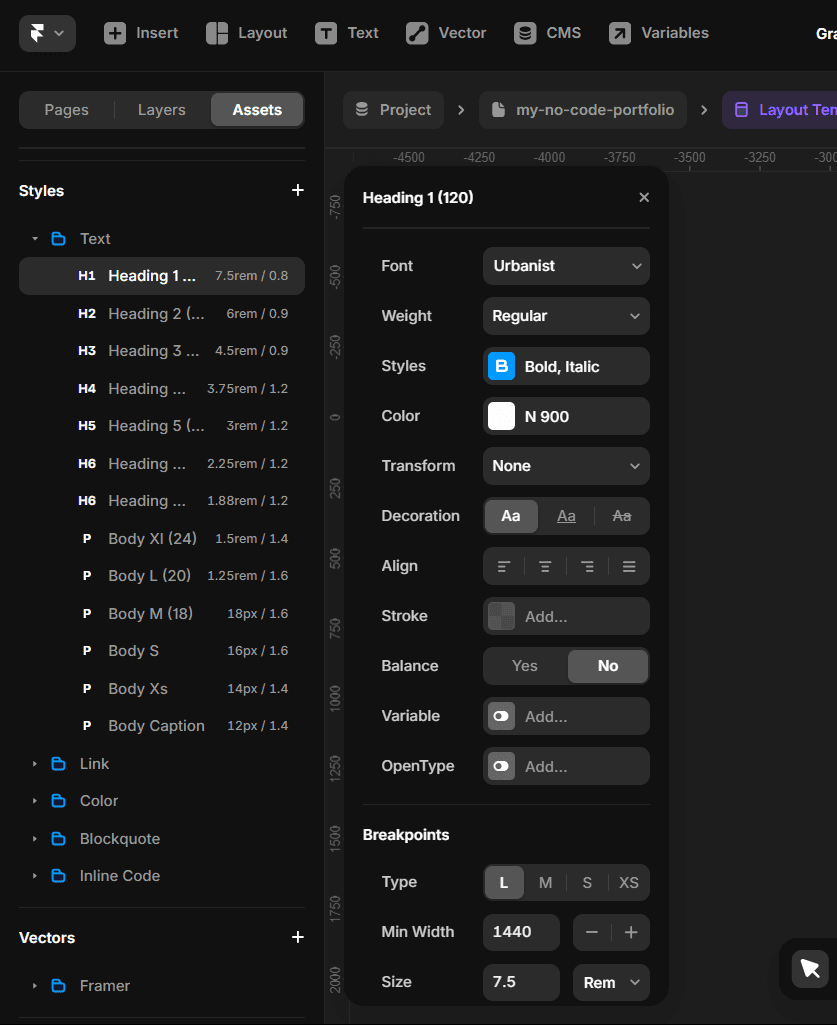The width and height of the screenshot is (837, 1025).
Task: Enable underline decoration
Action: [566, 516]
